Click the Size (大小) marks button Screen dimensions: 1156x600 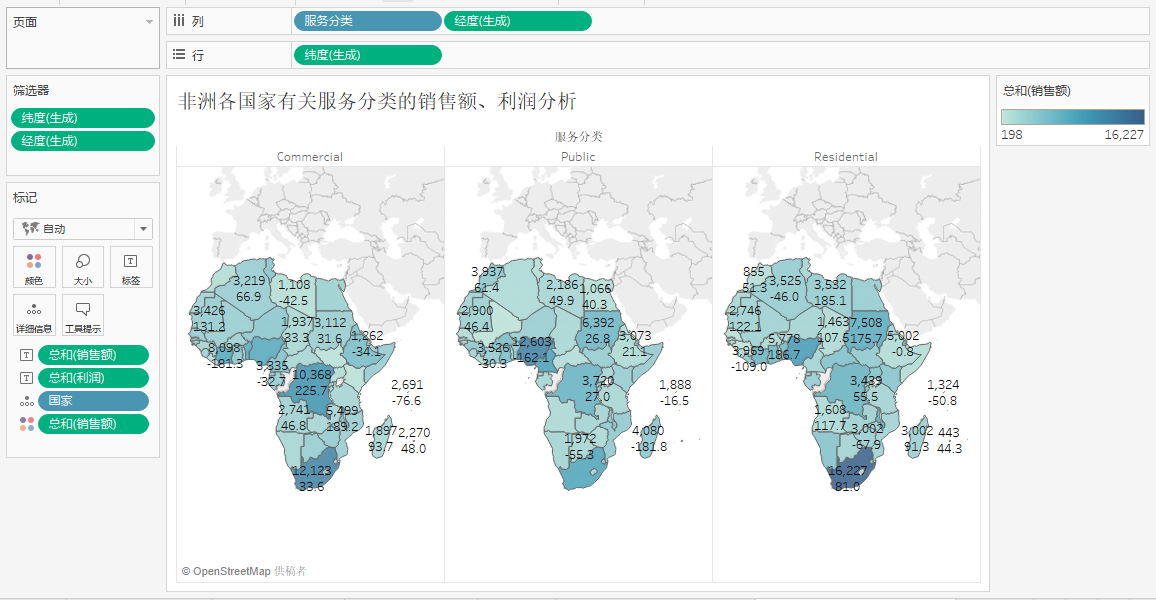point(83,267)
